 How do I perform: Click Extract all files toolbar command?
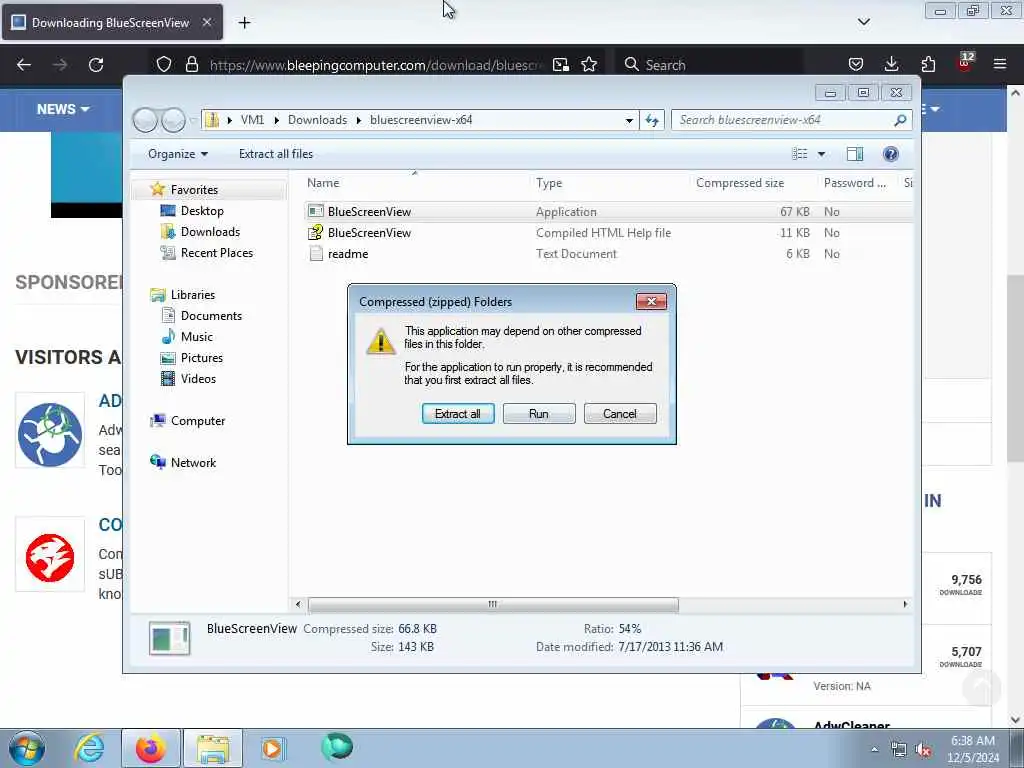[276, 154]
